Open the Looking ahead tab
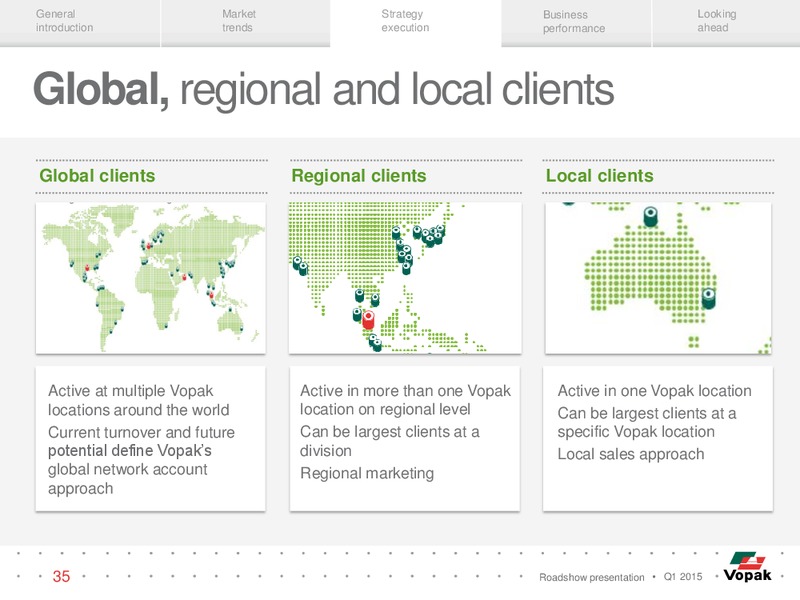 click(726, 22)
